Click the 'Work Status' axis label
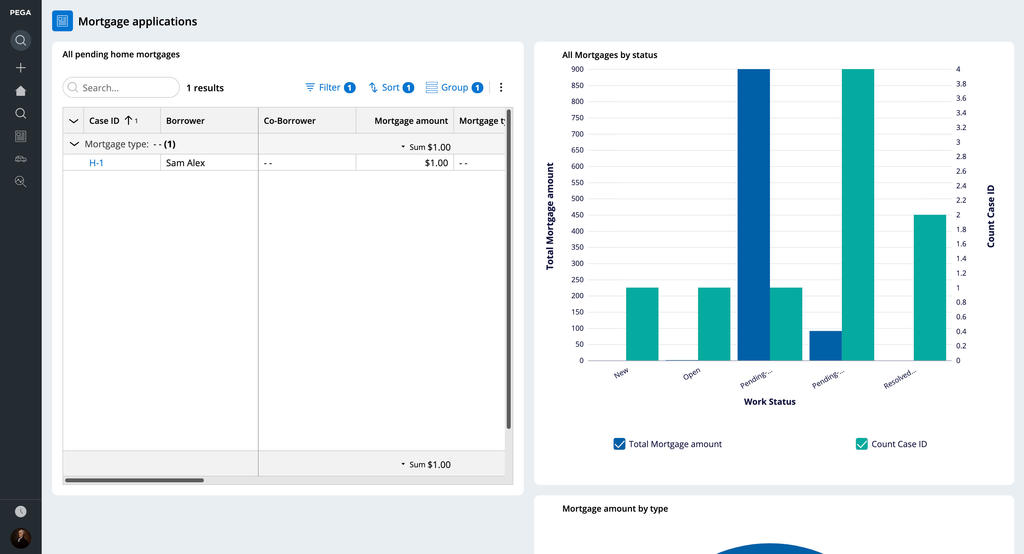 click(x=769, y=402)
